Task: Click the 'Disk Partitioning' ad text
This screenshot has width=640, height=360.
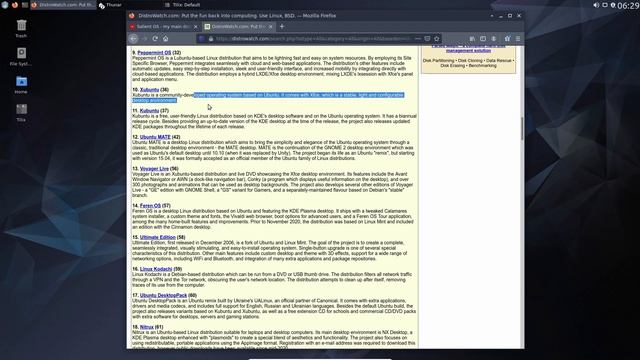Action: coord(438,60)
